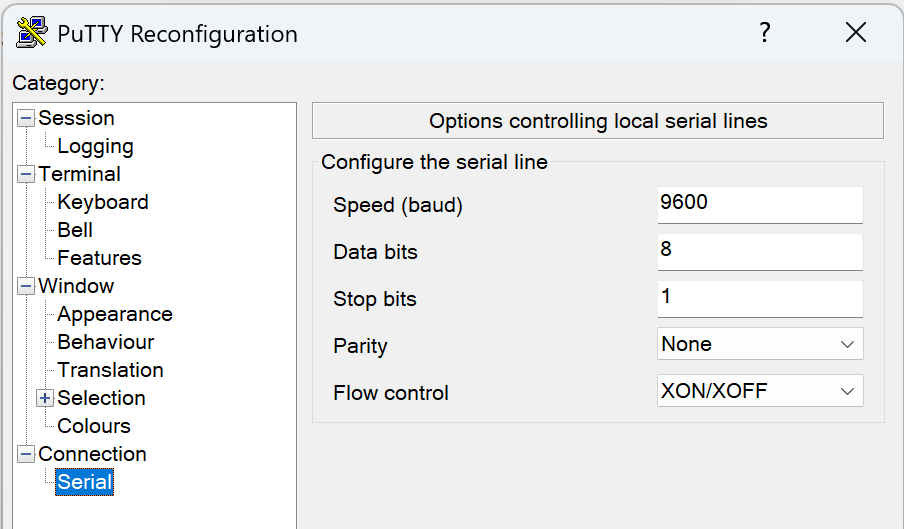Collapse the Session tree node
Image resolution: width=904 pixels, height=529 pixels.
[x=26, y=118]
